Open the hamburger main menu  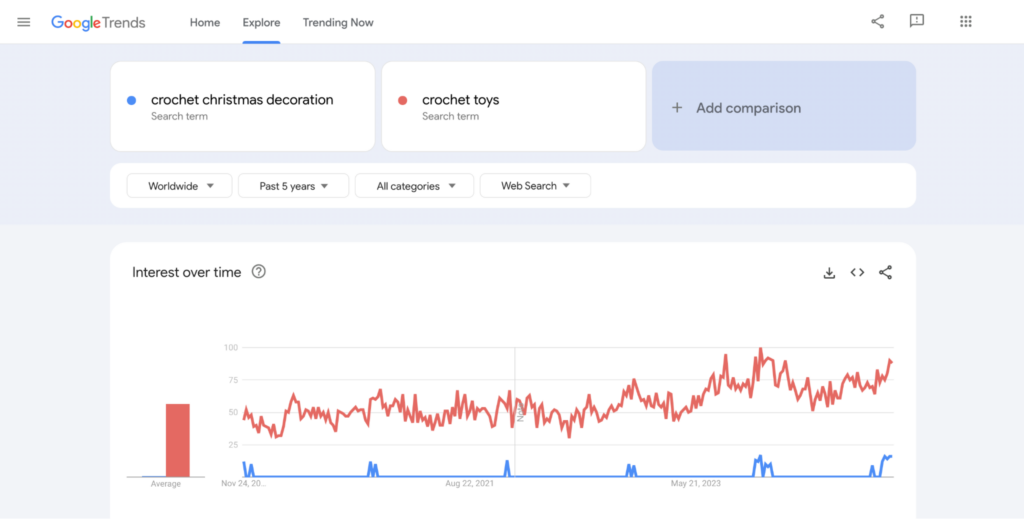point(24,22)
